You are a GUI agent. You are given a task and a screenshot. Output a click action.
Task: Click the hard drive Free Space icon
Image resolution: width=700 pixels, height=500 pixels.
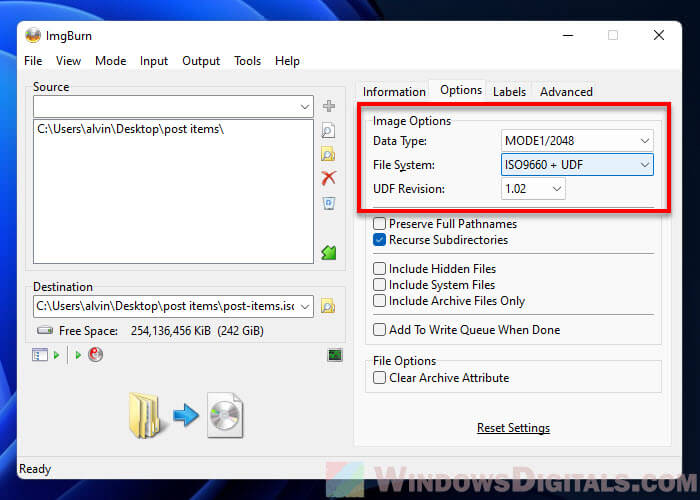click(45, 331)
